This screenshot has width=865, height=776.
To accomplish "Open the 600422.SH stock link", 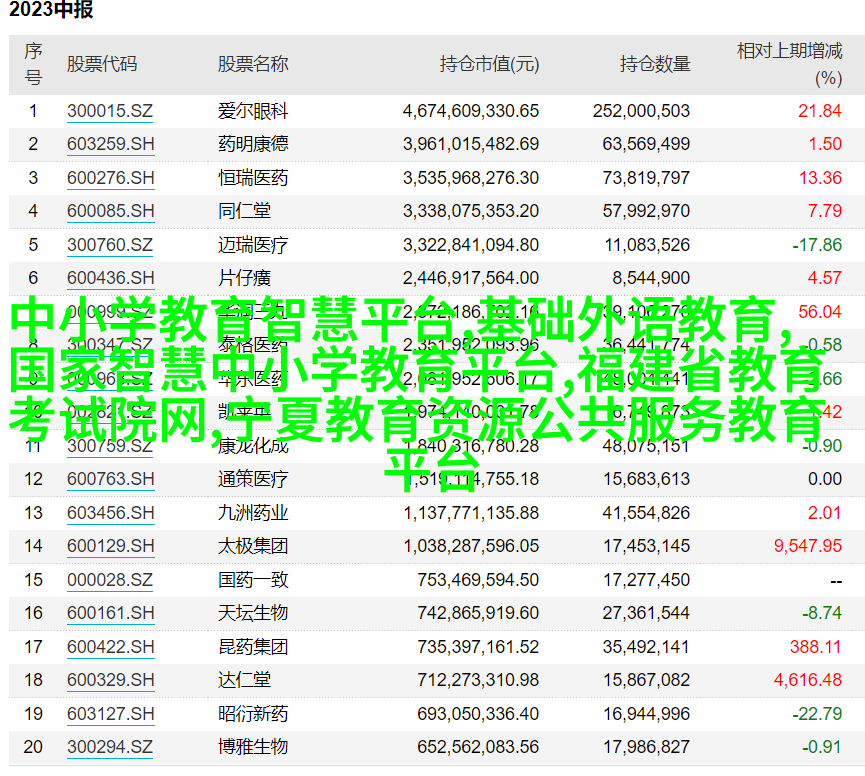I will 110,647.
